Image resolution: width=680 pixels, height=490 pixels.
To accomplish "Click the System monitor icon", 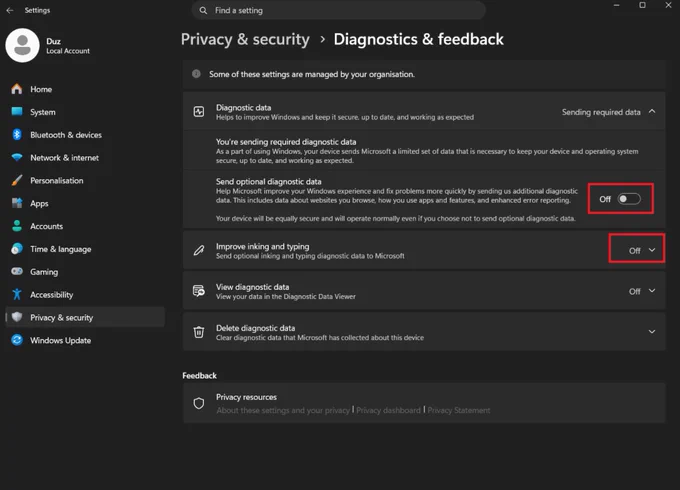I will 17,111.
